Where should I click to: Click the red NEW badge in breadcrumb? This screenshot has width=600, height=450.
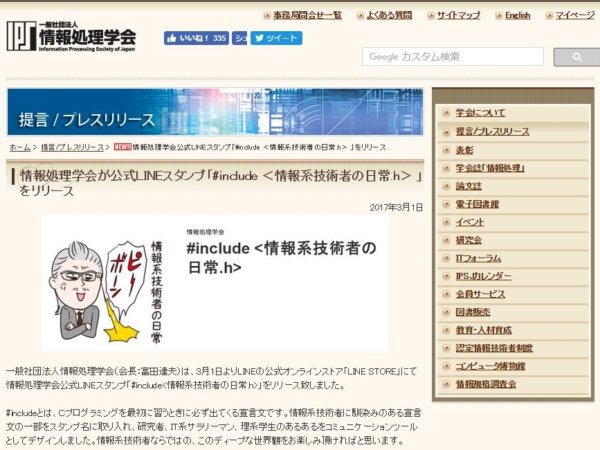[x=122, y=147]
